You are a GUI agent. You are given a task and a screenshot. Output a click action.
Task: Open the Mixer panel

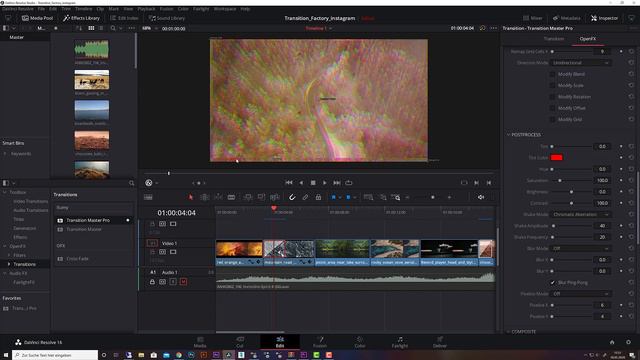click(533, 18)
